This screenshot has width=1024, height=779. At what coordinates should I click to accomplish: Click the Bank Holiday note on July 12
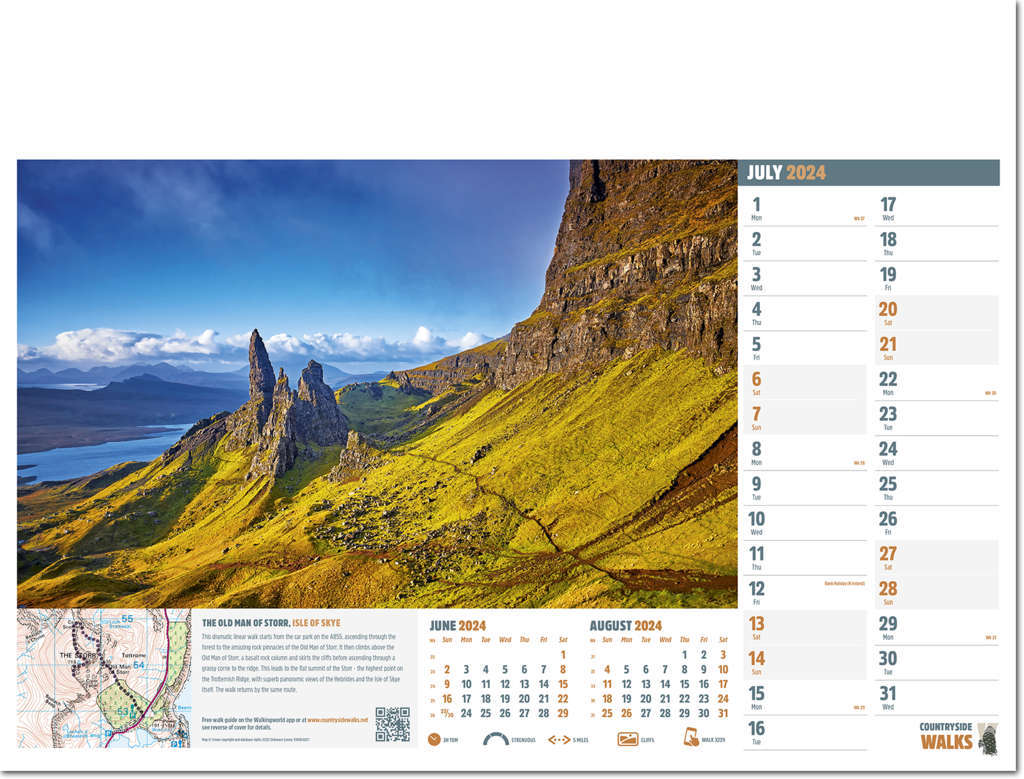(844, 583)
